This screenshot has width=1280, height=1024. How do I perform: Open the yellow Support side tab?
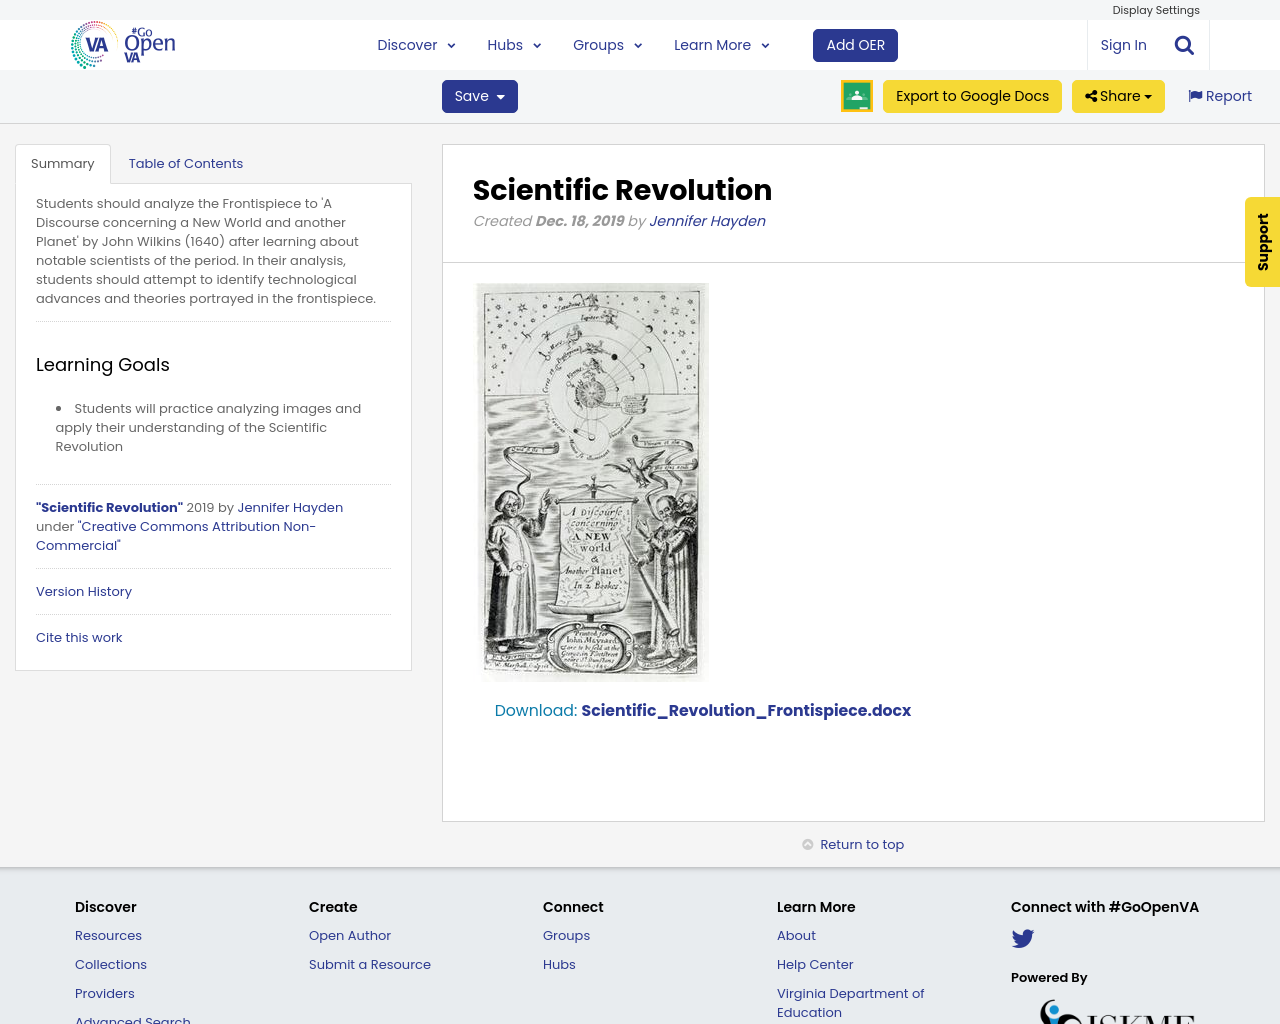(1263, 242)
